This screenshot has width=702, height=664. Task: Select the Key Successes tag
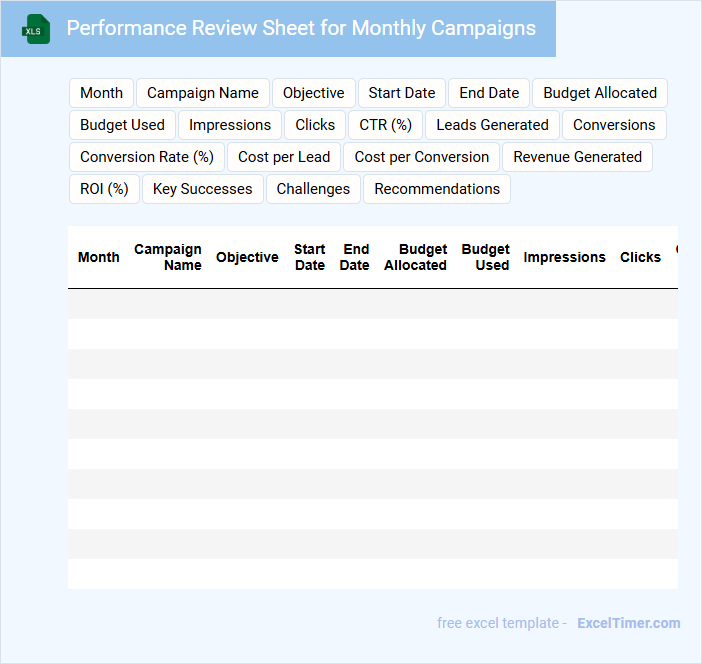point(202,189)
